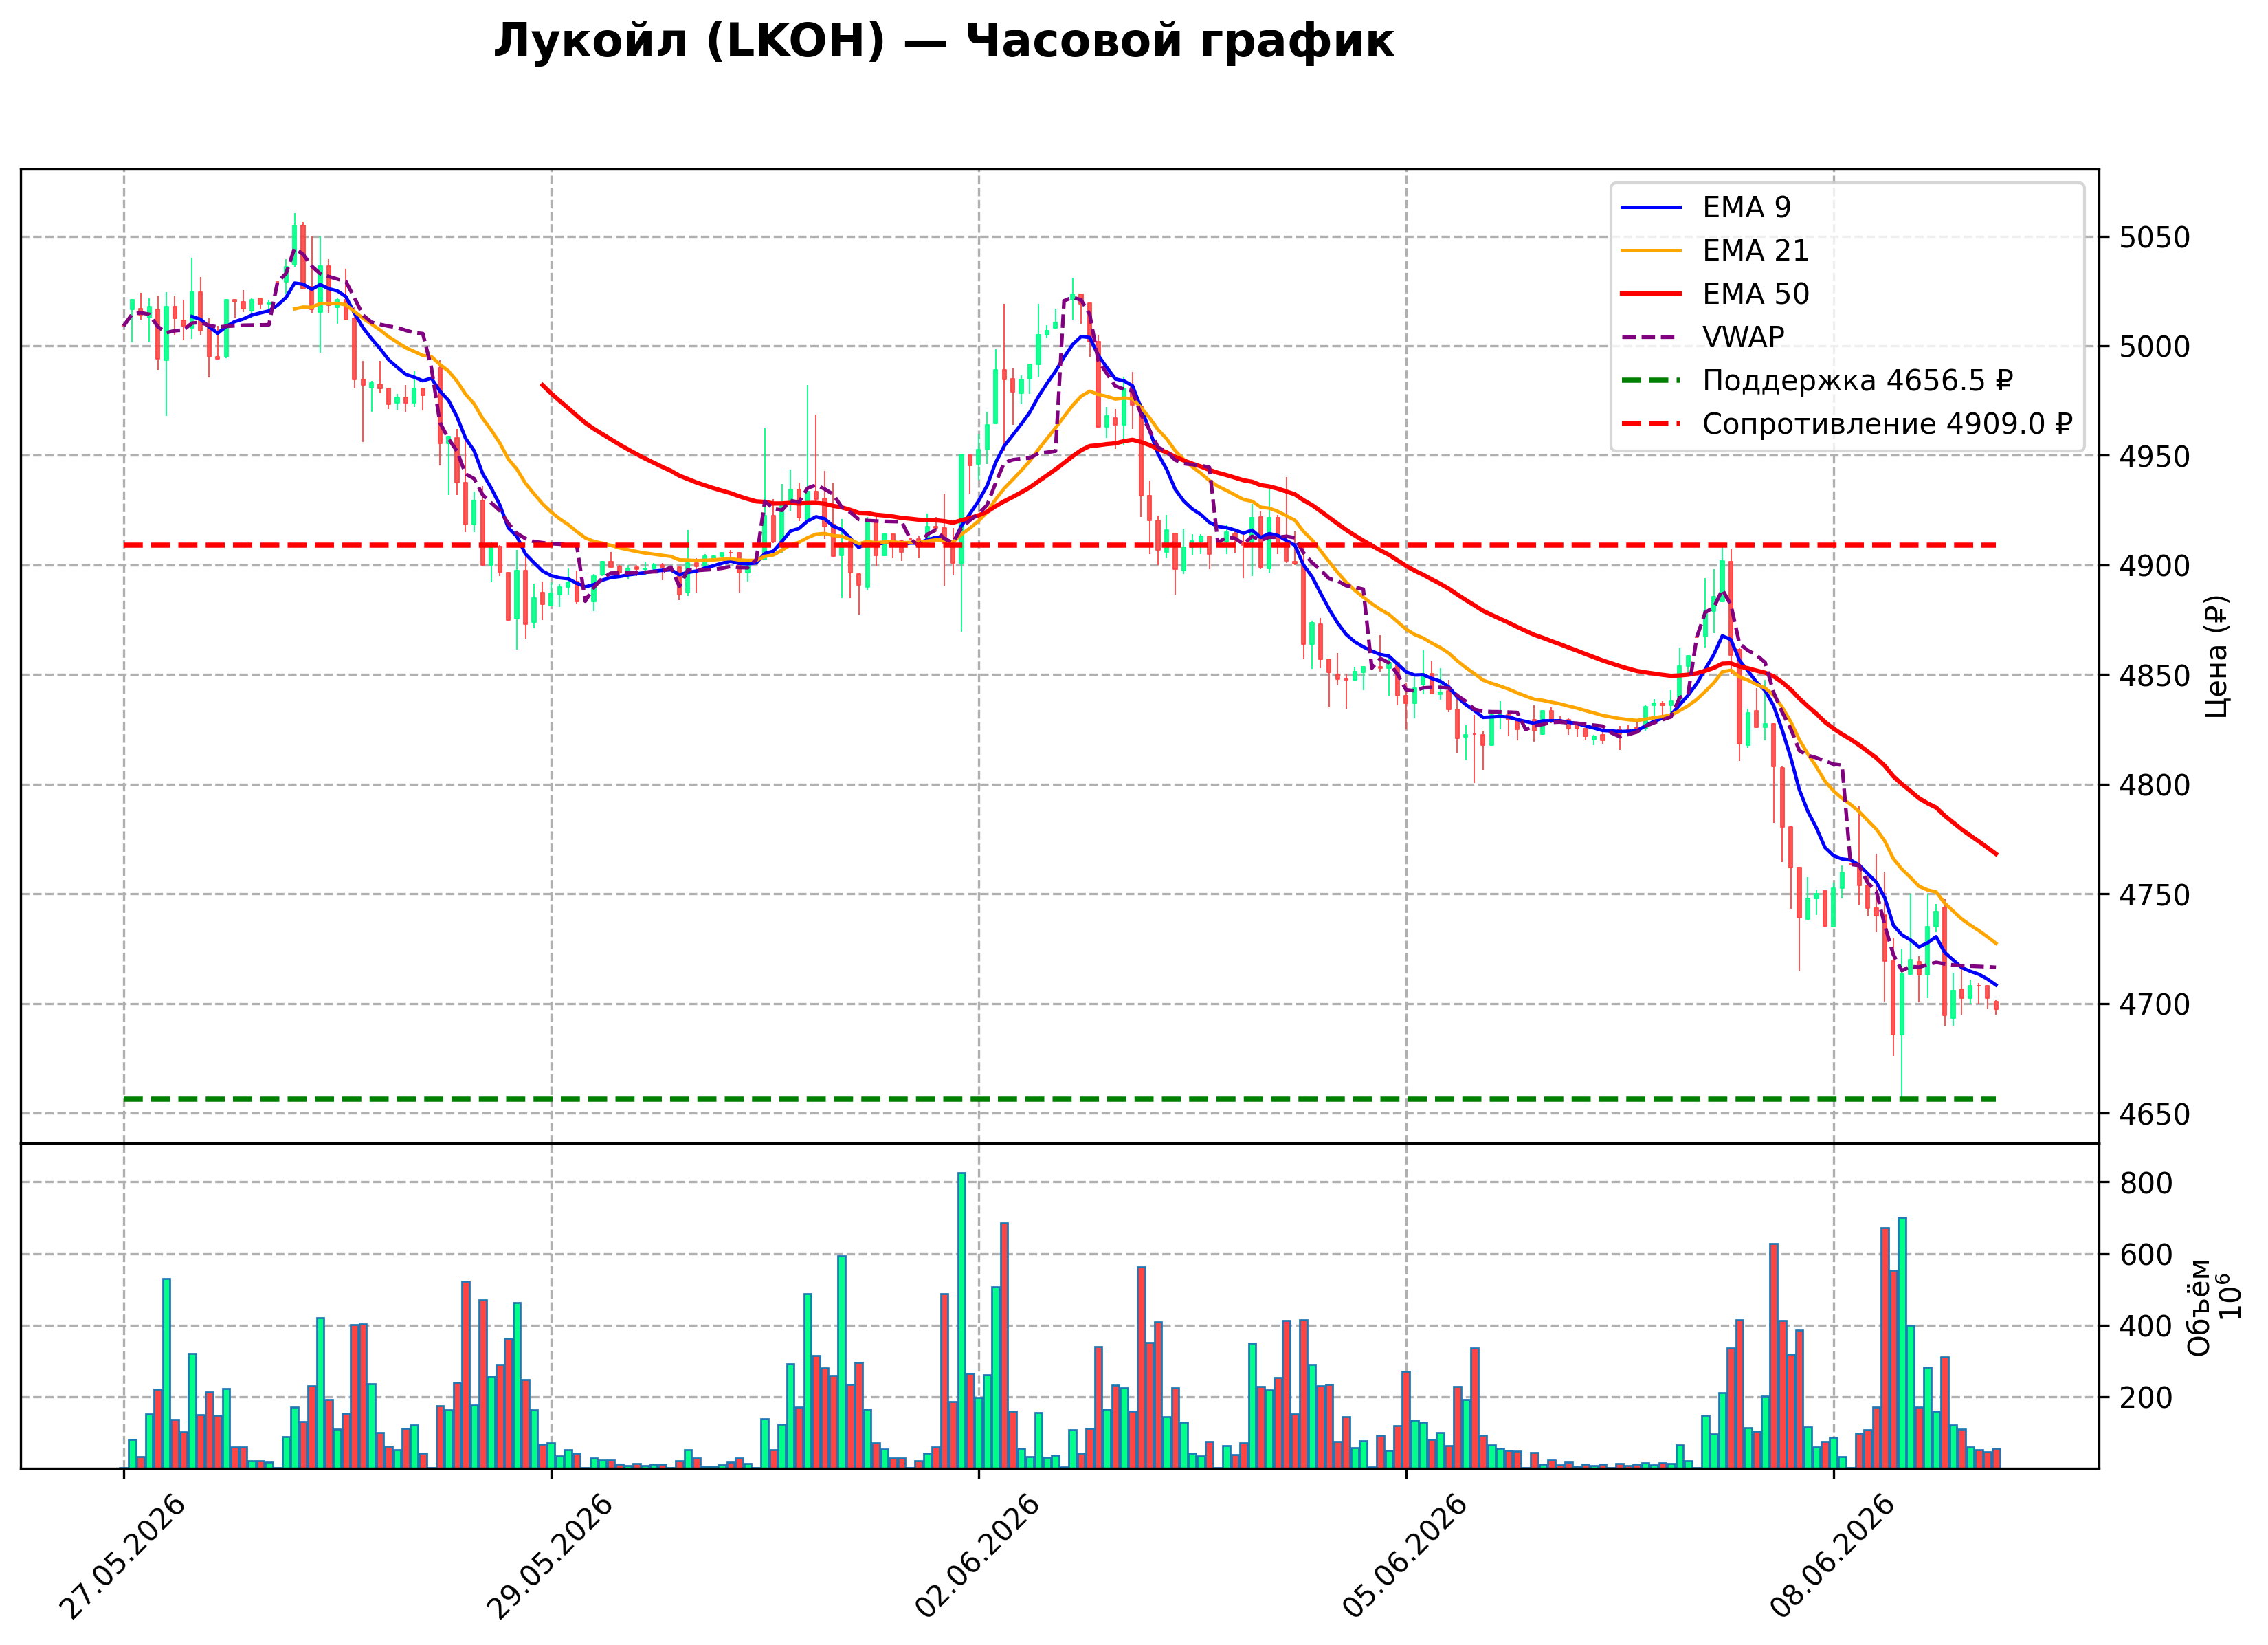Click the orange EMA 21 line sample in legend
This screenshot has height=1645, width=2268.
[x=1651, y=250]
